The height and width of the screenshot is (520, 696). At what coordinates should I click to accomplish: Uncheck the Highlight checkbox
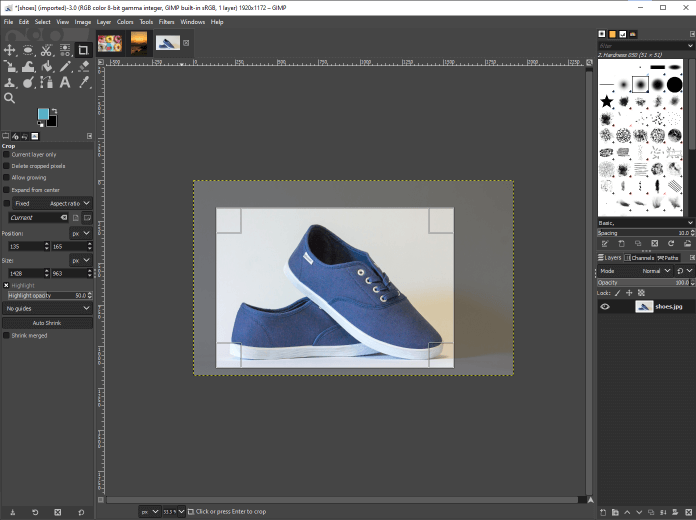click(x=6, y=286)
